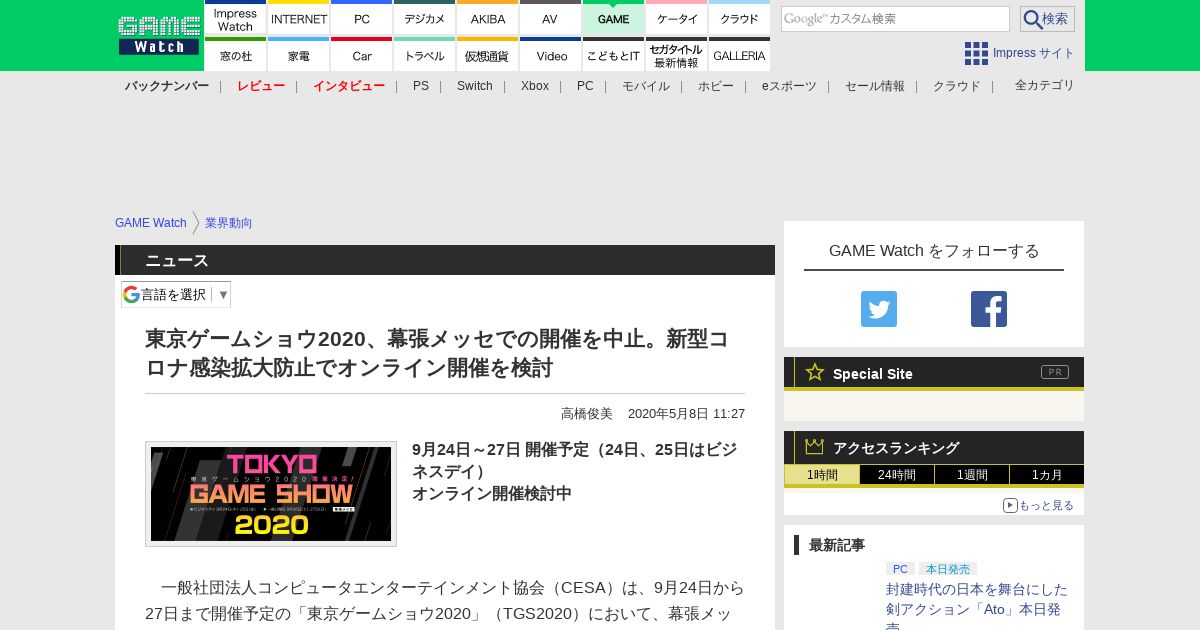The height and width of the screenshot is (630, 1200).
Task: Select 24時間 ranking tab
Action: coord(897,475)
